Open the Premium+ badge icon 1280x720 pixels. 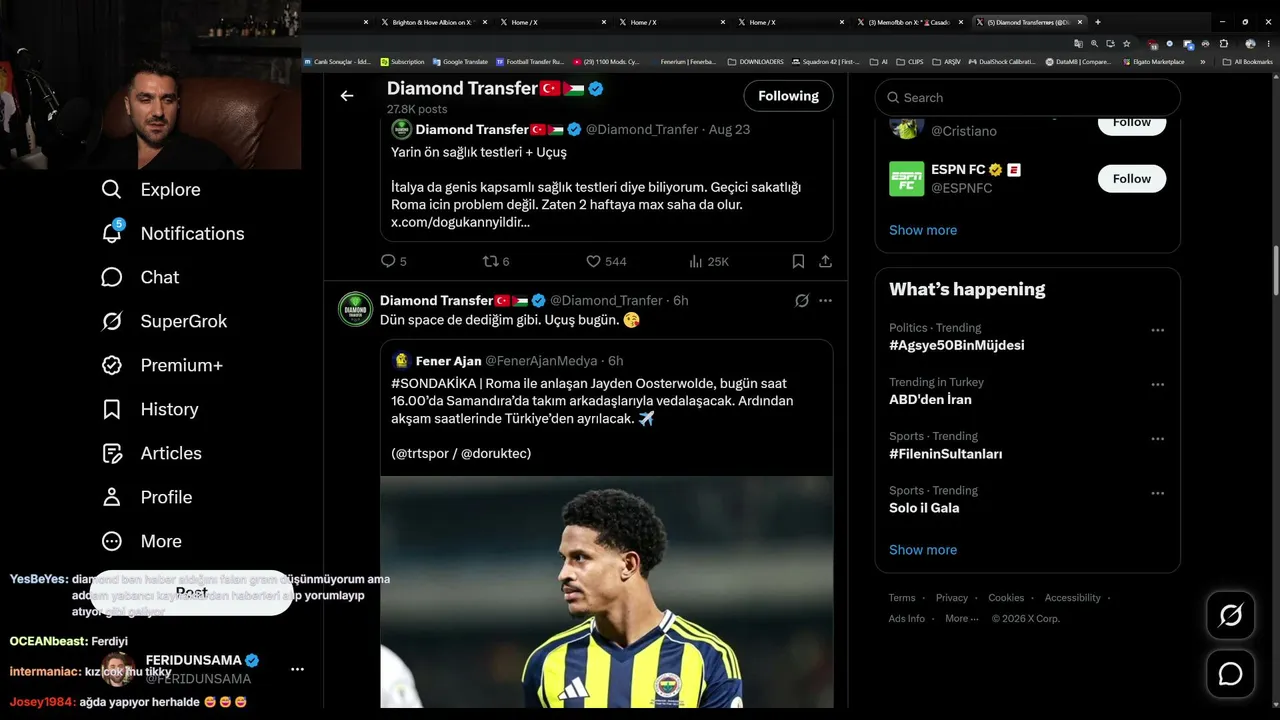pyautogui.click(x=112, y=365)
